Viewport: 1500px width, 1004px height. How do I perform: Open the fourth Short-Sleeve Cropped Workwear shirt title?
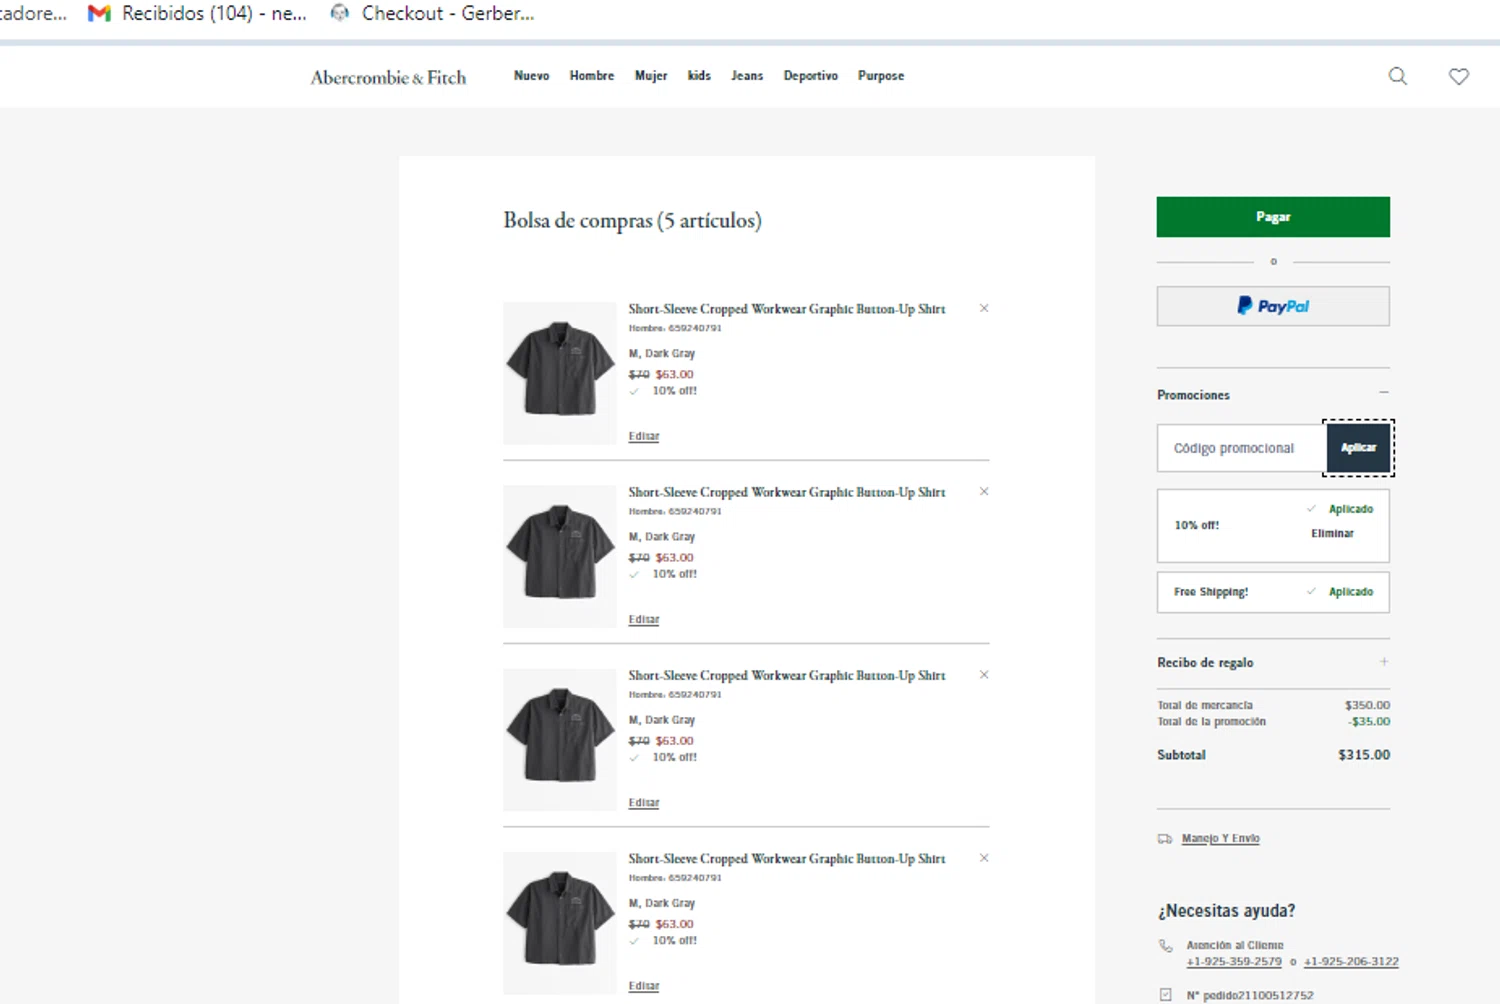click(786, 859)
